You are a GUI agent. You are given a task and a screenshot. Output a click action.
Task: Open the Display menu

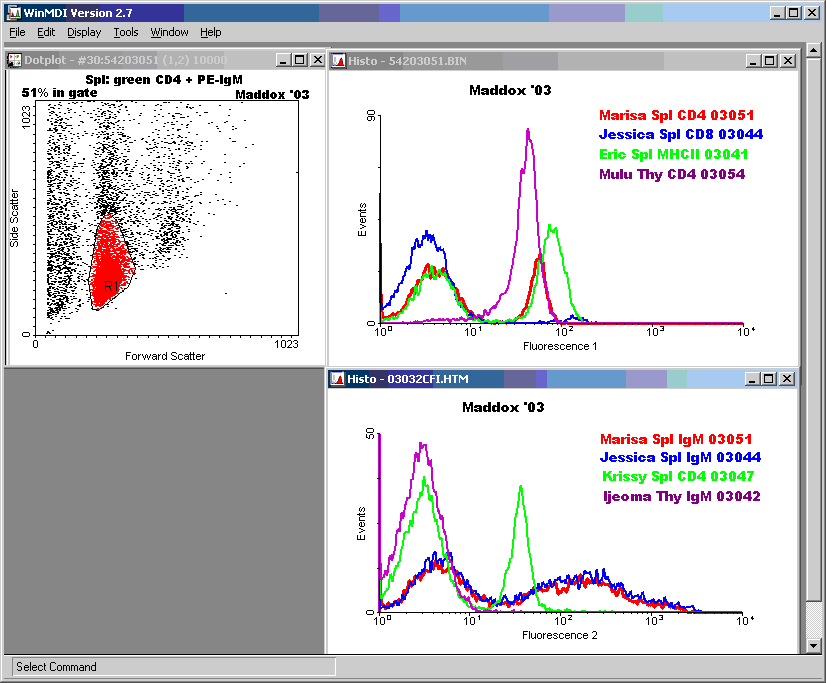84,32
